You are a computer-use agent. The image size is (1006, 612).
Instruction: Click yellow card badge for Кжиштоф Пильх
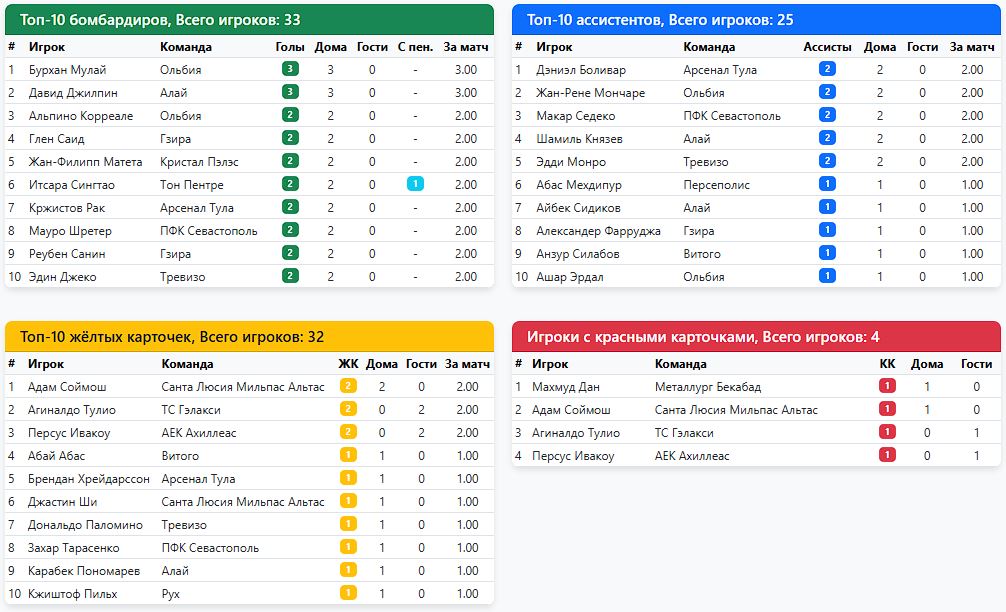tap(348, 593)
